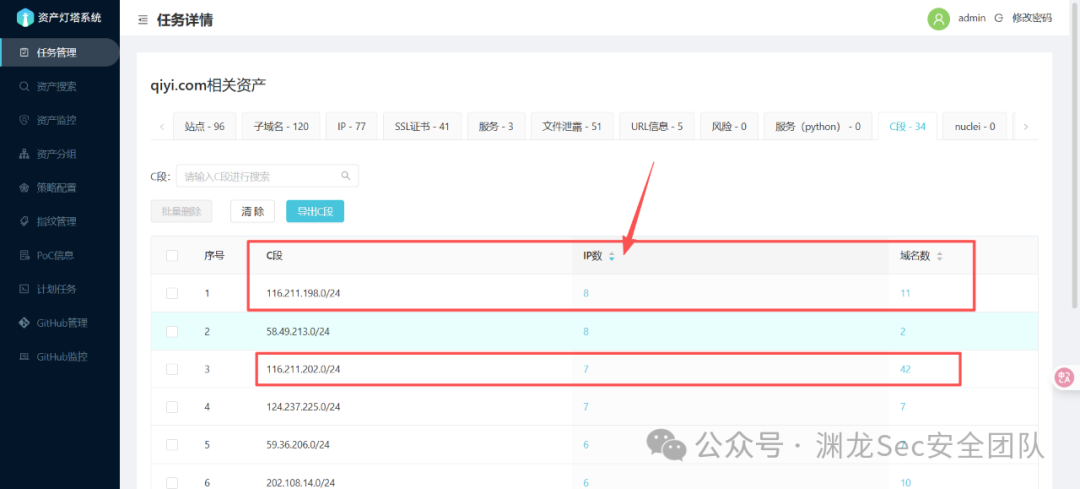
Task: Click the 116.211.198.0/24 cell text
Action: pyautogui.click(x=304, y=293)
